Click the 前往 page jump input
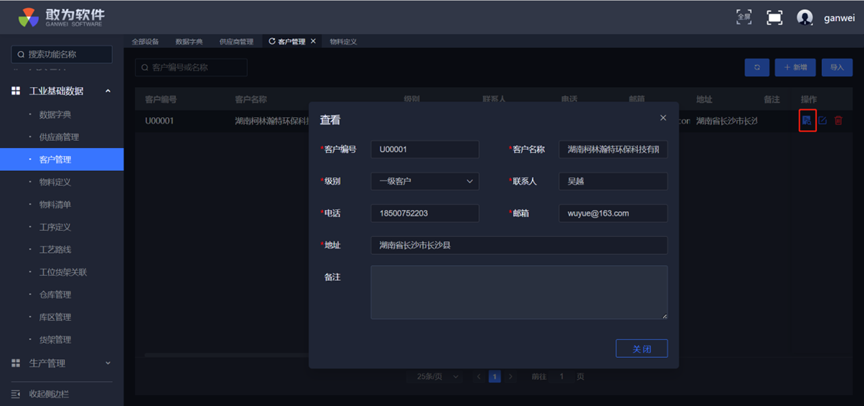Screen dimensions: 864x406 coord(561,377)
